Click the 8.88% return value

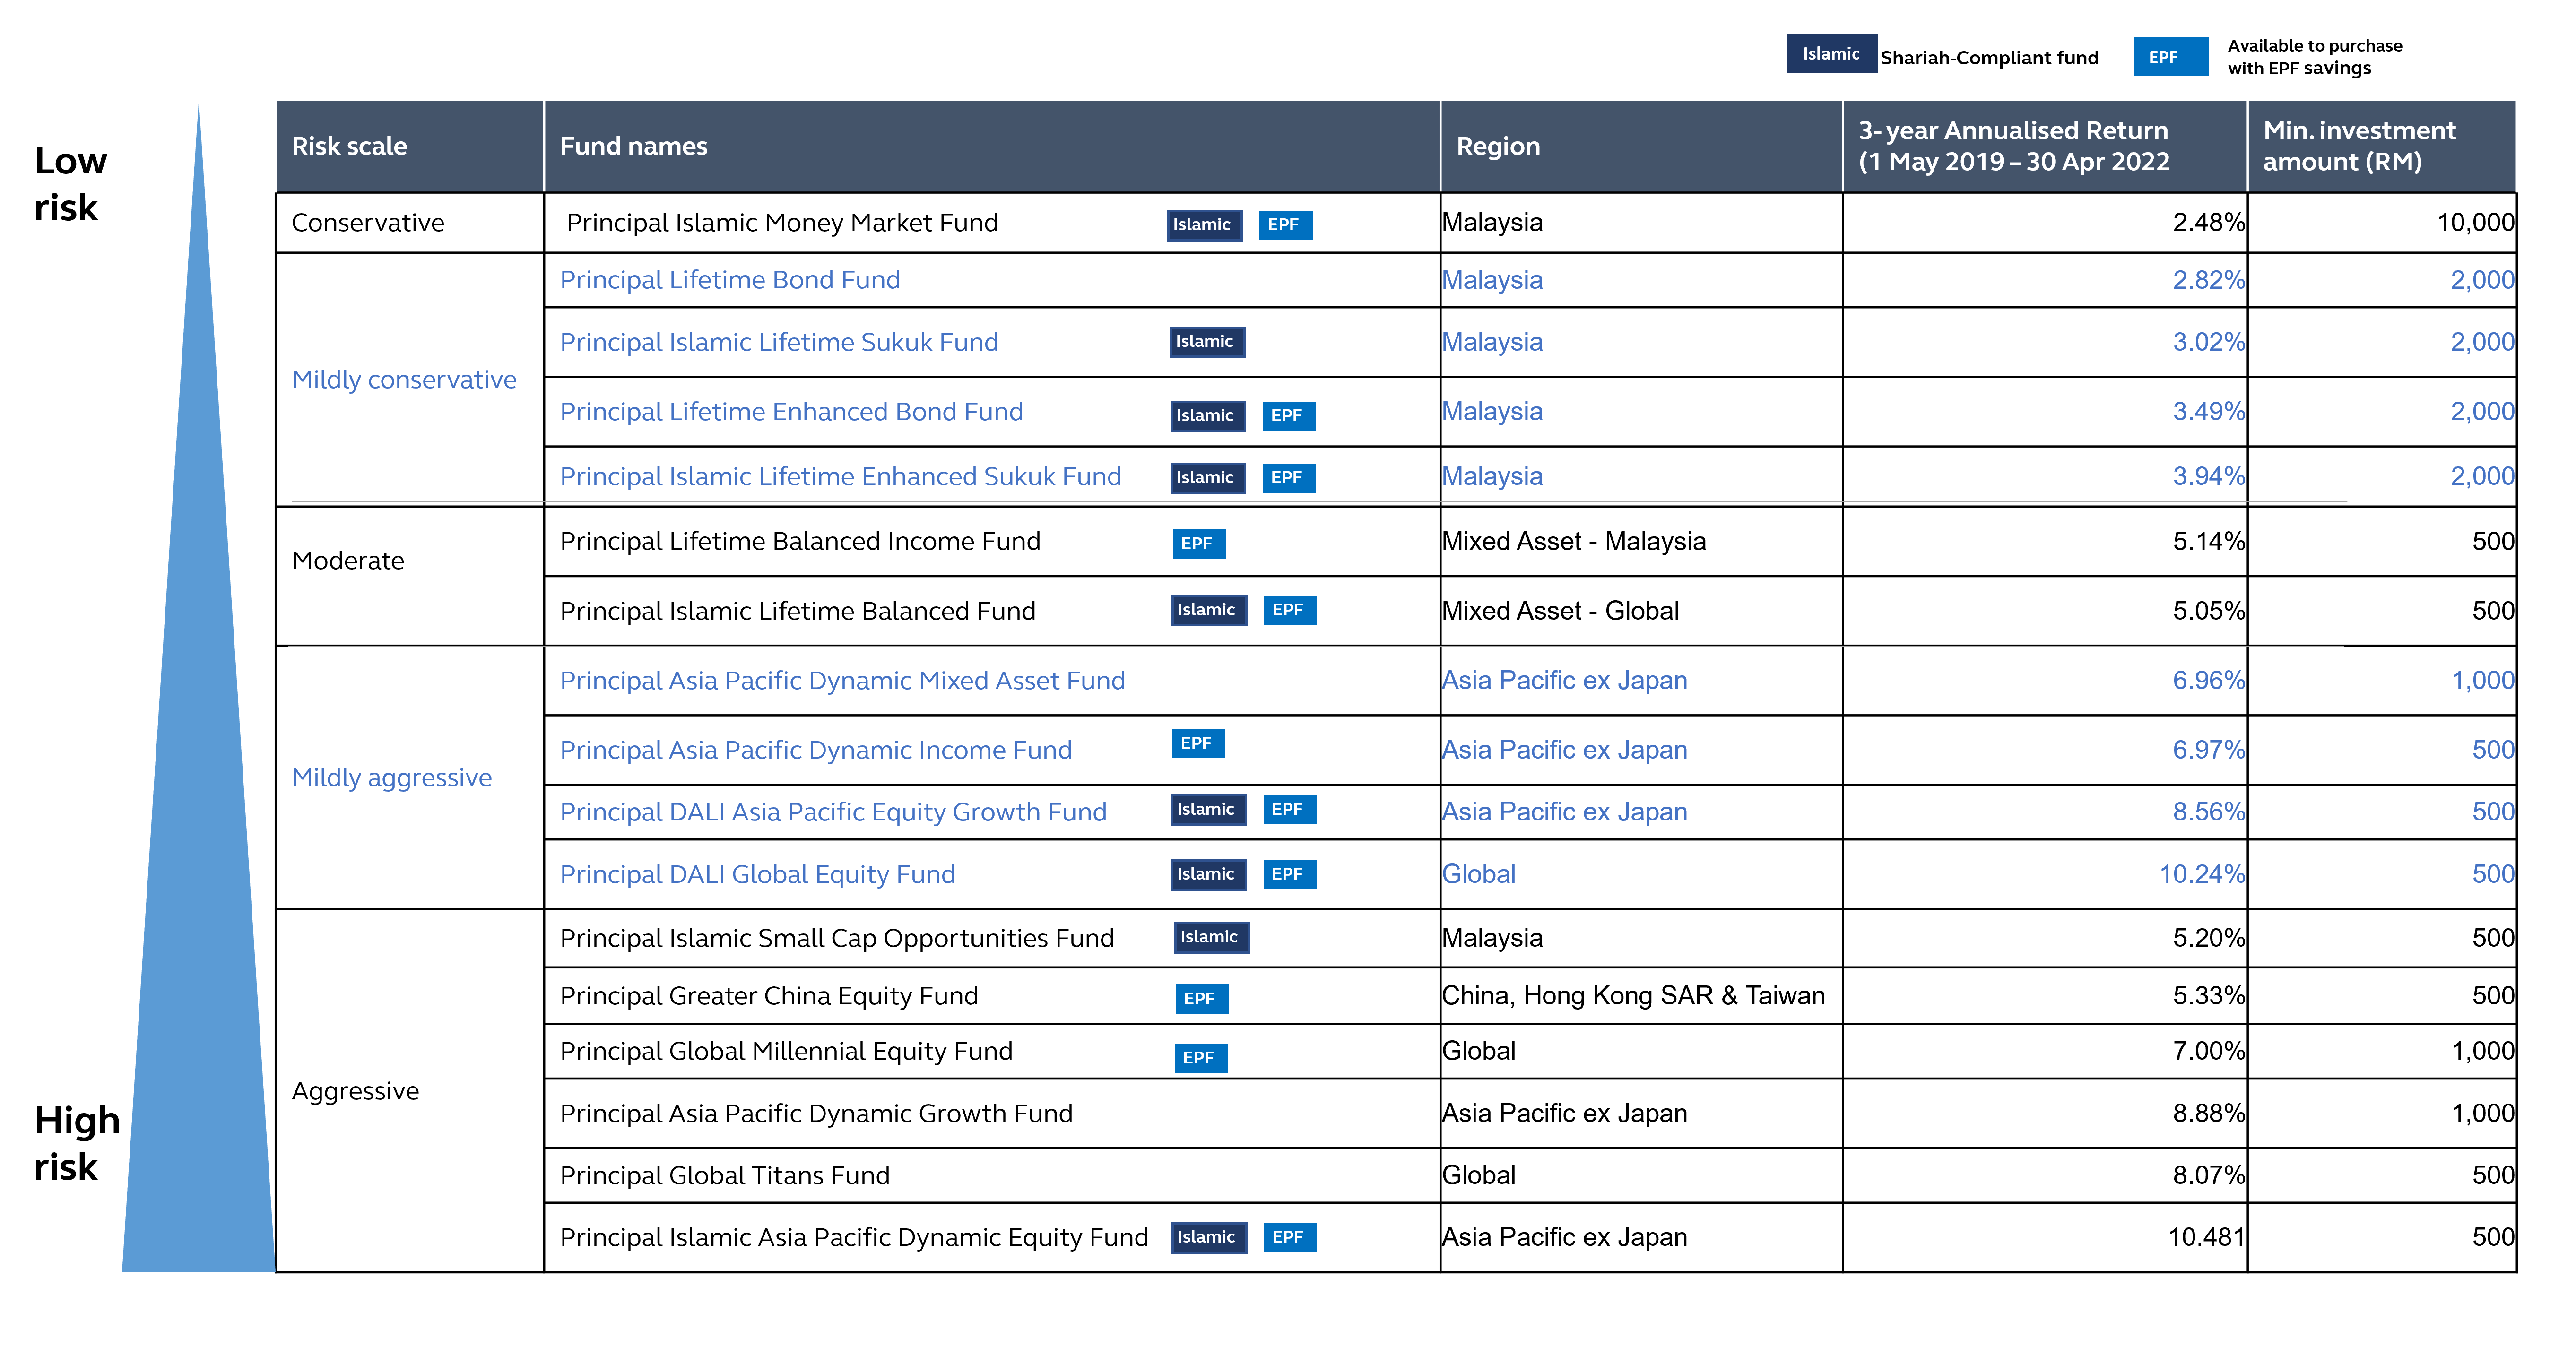[2209, 1114]
